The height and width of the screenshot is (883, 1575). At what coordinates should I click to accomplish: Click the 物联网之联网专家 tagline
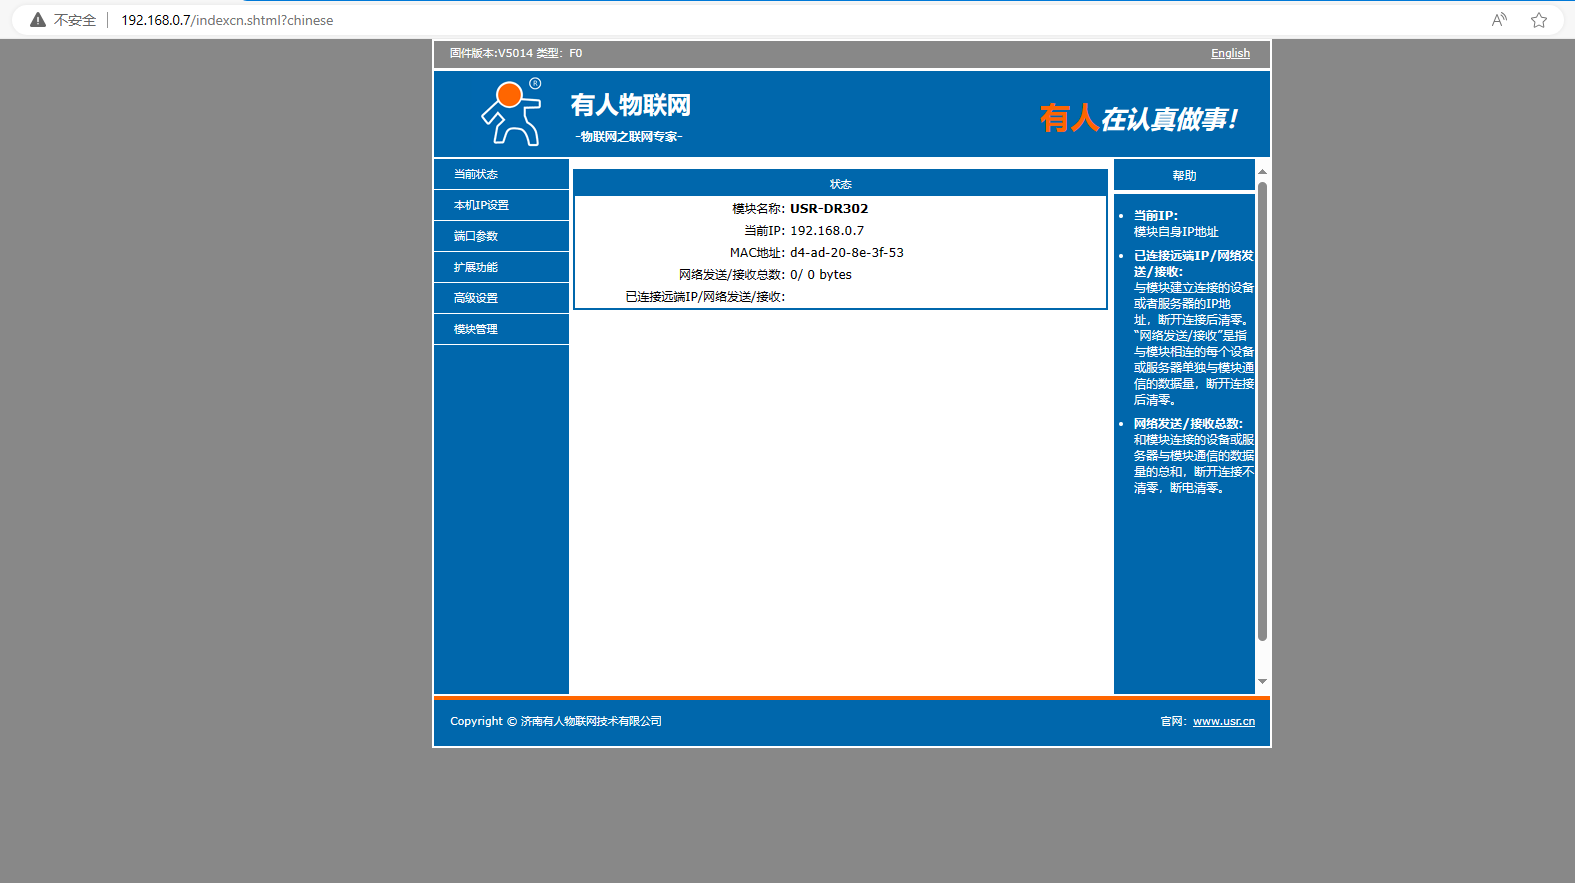tap(629, 137)
